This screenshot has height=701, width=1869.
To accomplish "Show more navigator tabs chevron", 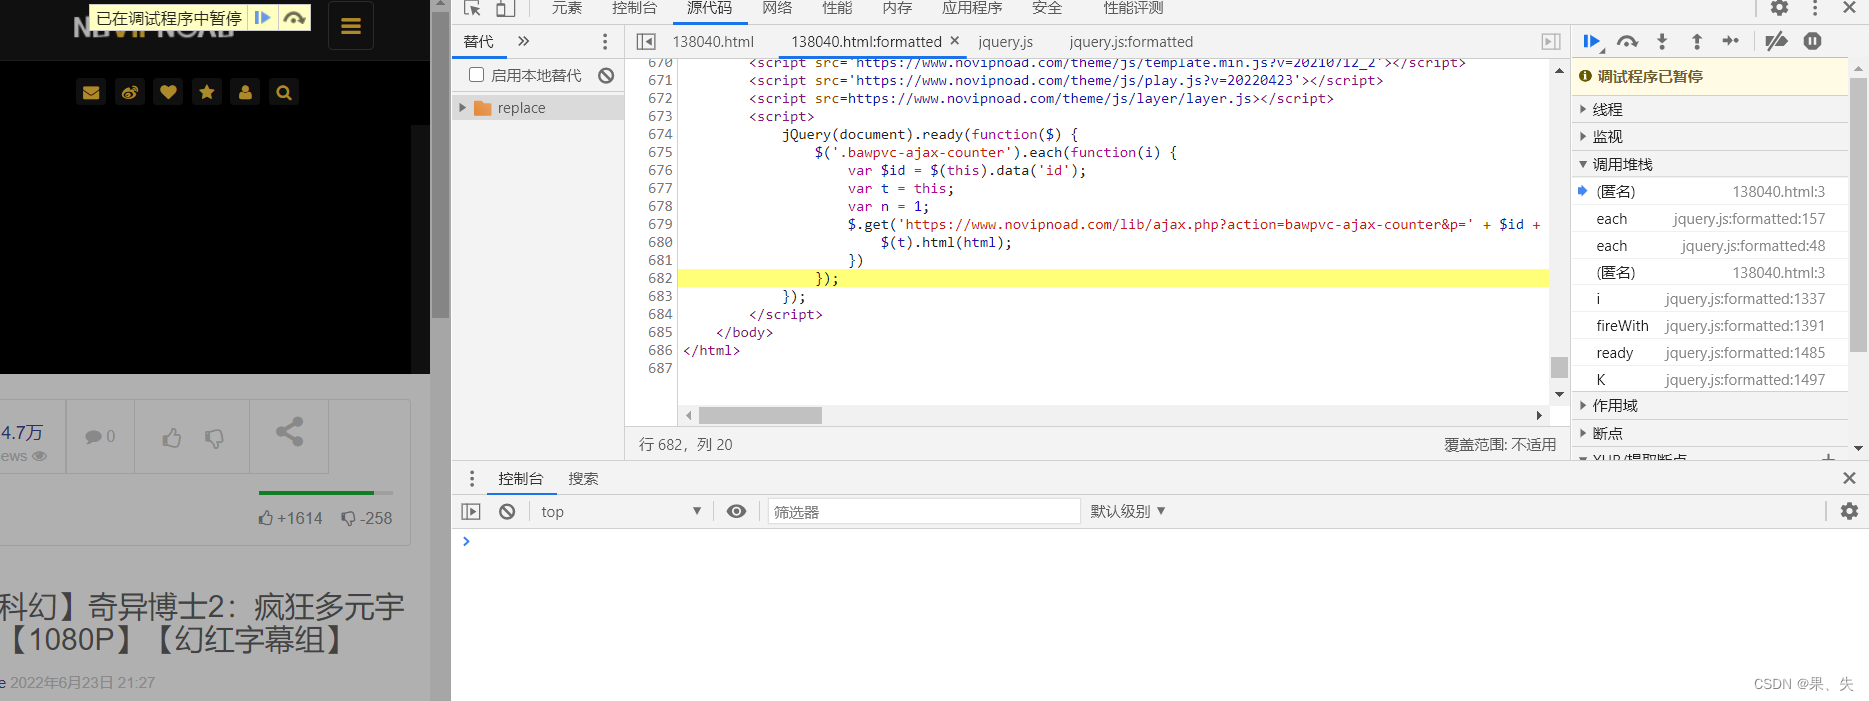I will (x=523, y=41).
